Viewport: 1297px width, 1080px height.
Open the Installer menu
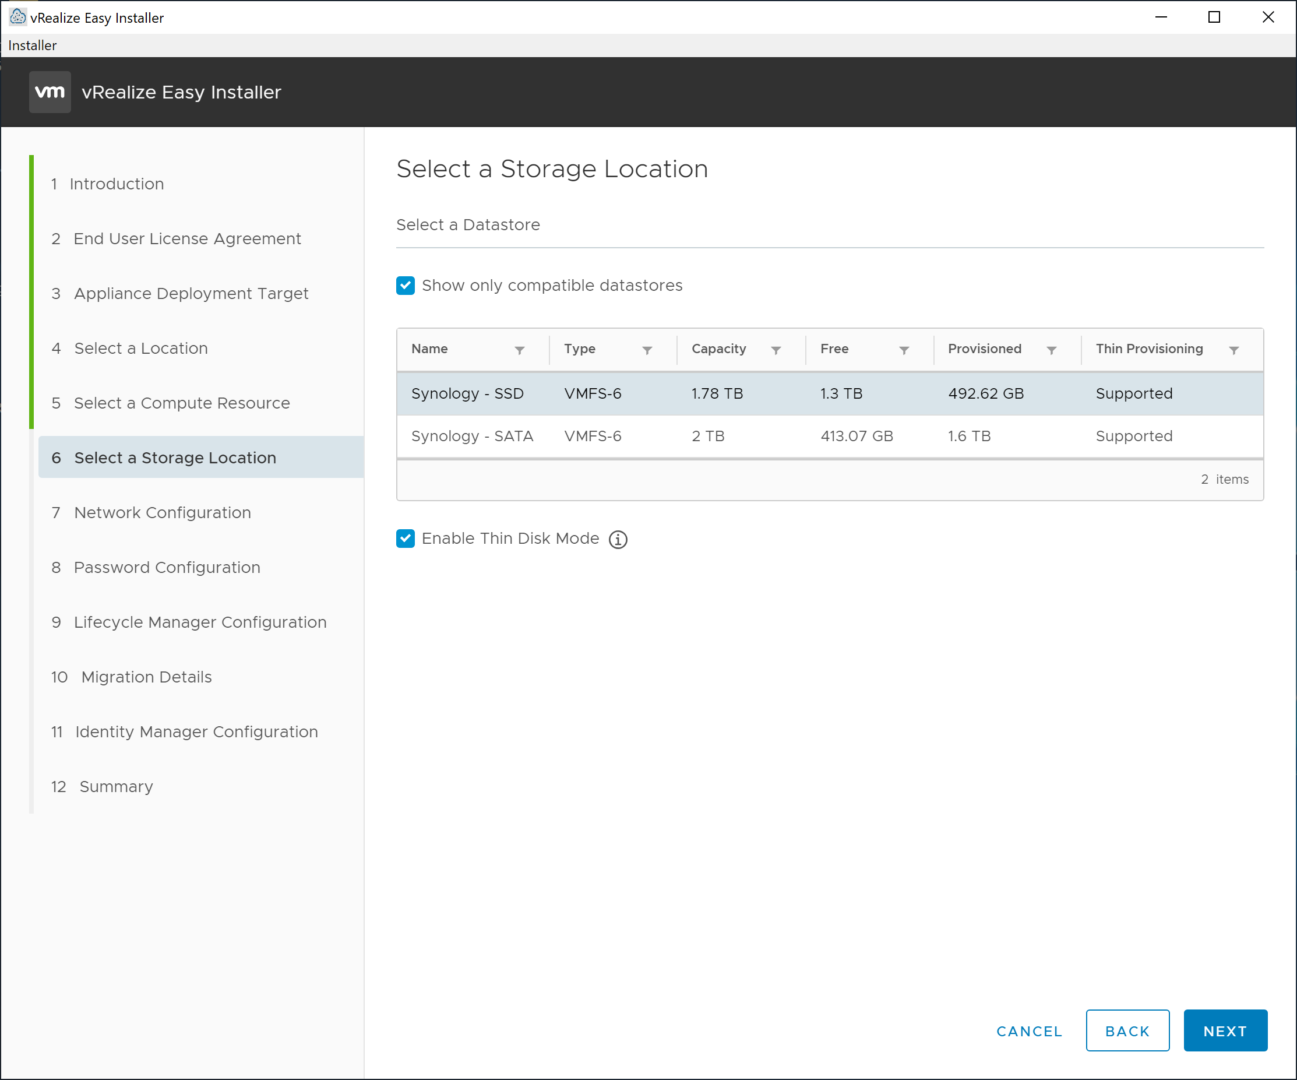pyautogui.click(x=32, y=45)
